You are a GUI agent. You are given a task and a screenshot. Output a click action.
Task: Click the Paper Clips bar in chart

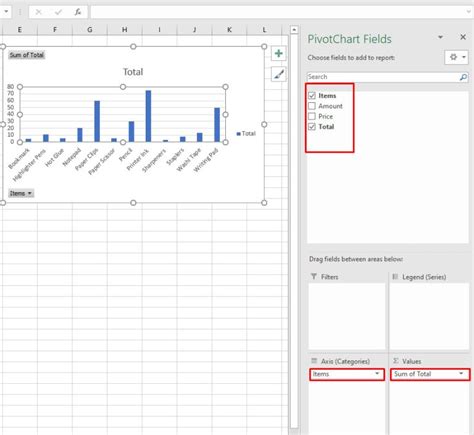[x=97, y=121]
